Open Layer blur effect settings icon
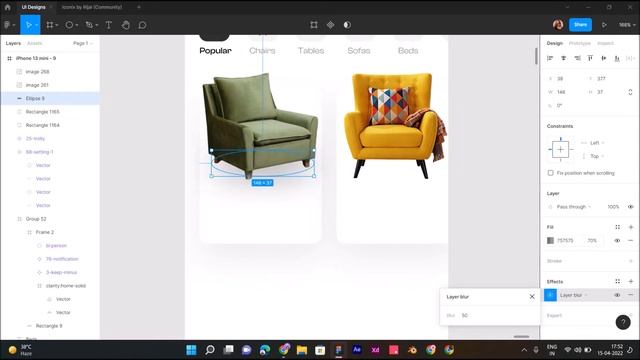This screenshot has width=640, height=360. pos(550,295)
